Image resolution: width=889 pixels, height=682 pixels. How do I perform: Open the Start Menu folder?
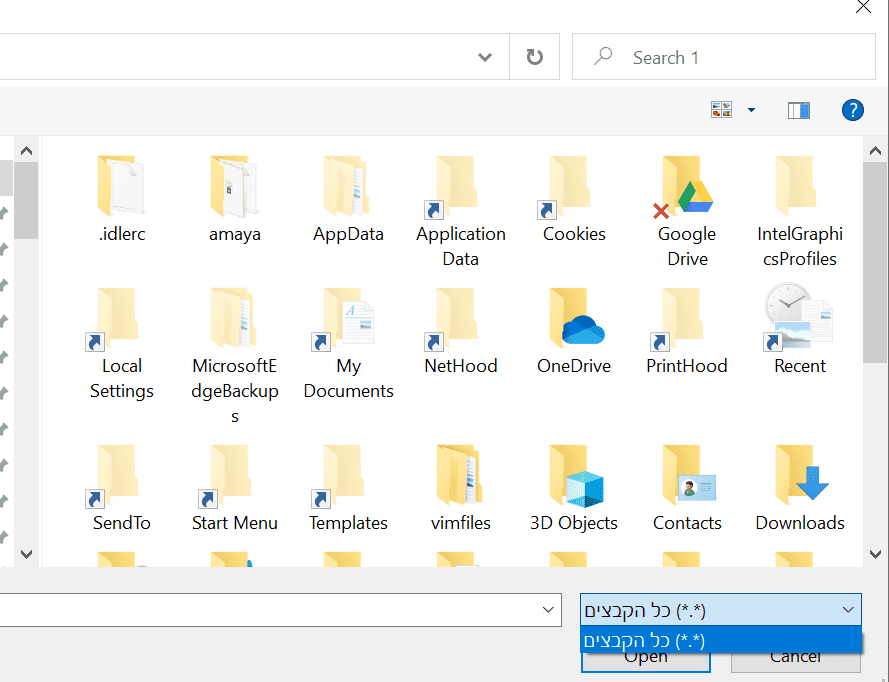click(234, 484)
